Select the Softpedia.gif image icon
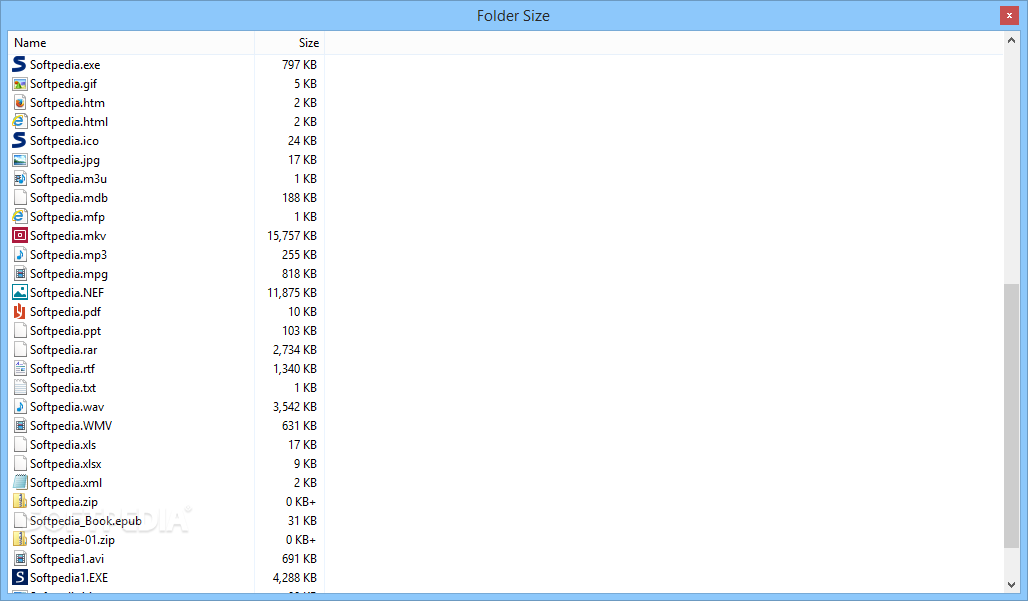The width and height of the screenshot is (1028, 601). pos(20,84)
